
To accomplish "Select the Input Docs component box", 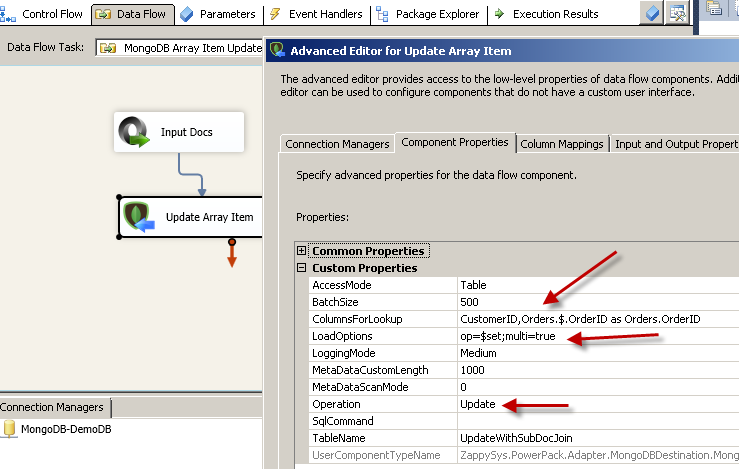I will [x=179, y=132].
